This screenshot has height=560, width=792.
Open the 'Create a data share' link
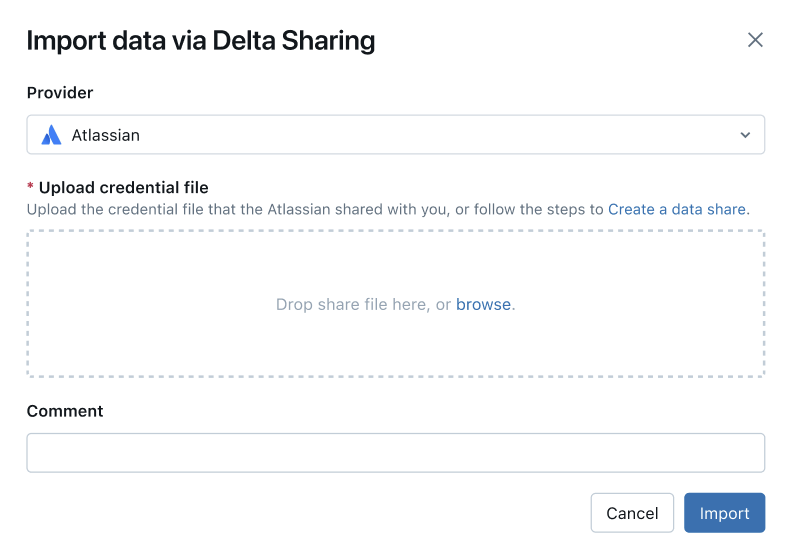677,209
